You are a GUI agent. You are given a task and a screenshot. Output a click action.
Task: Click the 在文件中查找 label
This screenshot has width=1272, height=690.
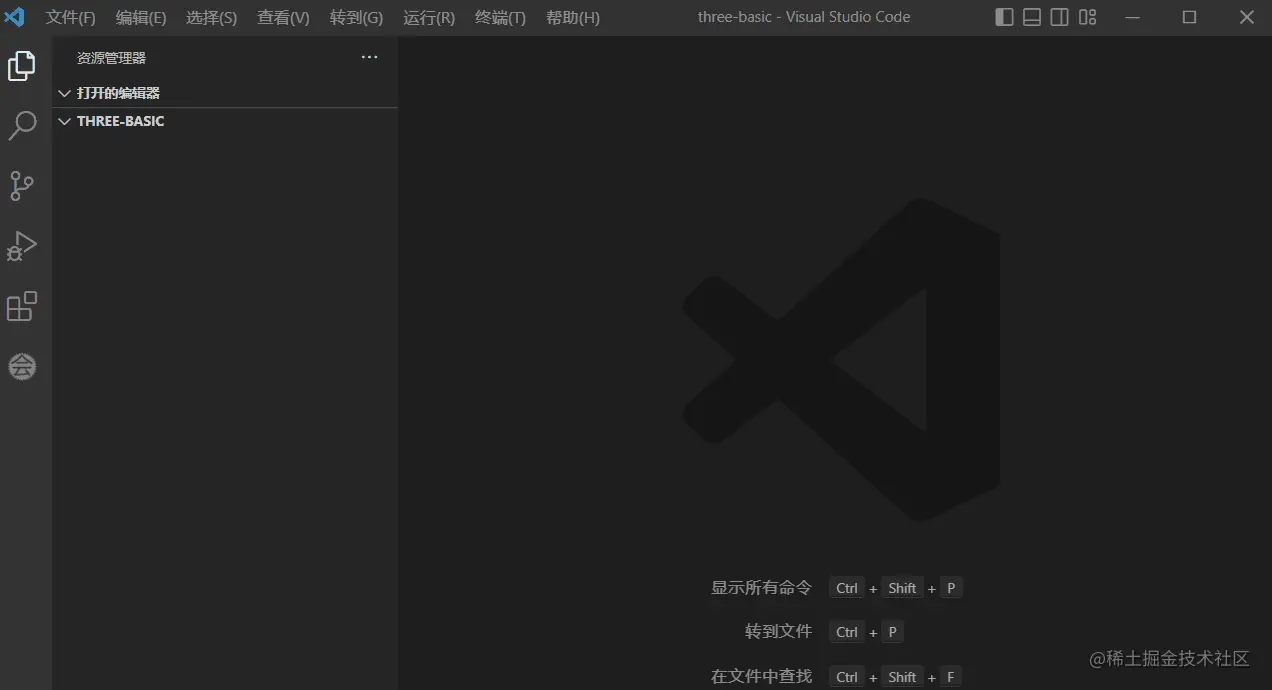[x=761, y=677]
